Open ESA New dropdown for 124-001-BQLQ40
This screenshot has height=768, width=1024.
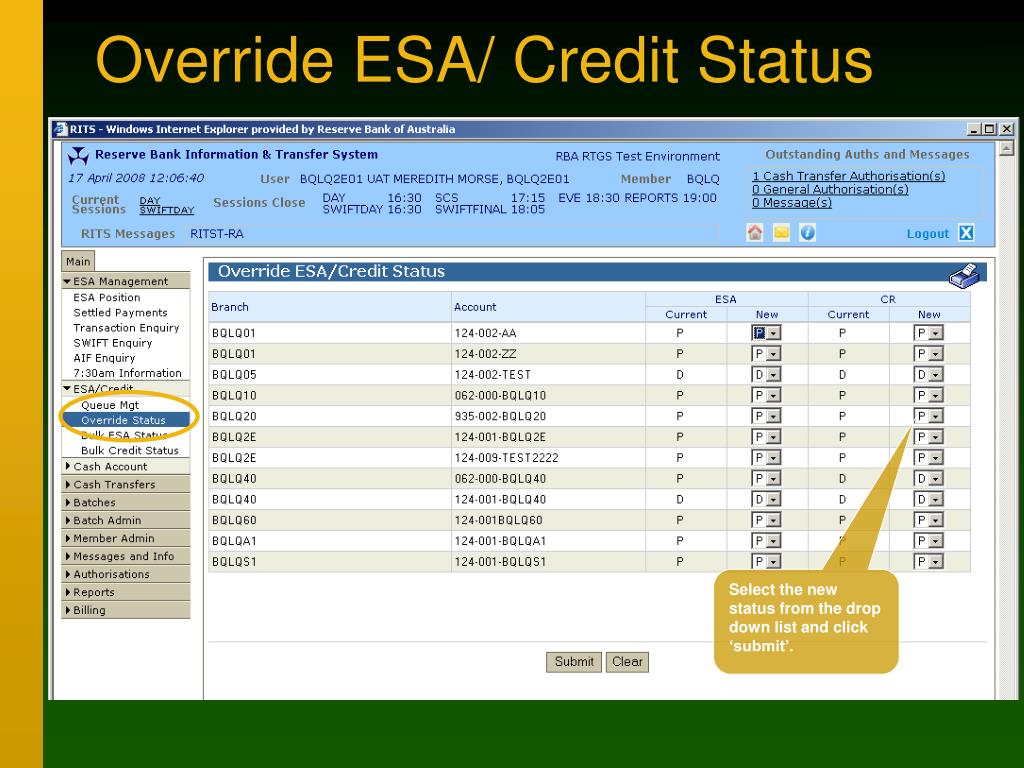tap(766, 500)
